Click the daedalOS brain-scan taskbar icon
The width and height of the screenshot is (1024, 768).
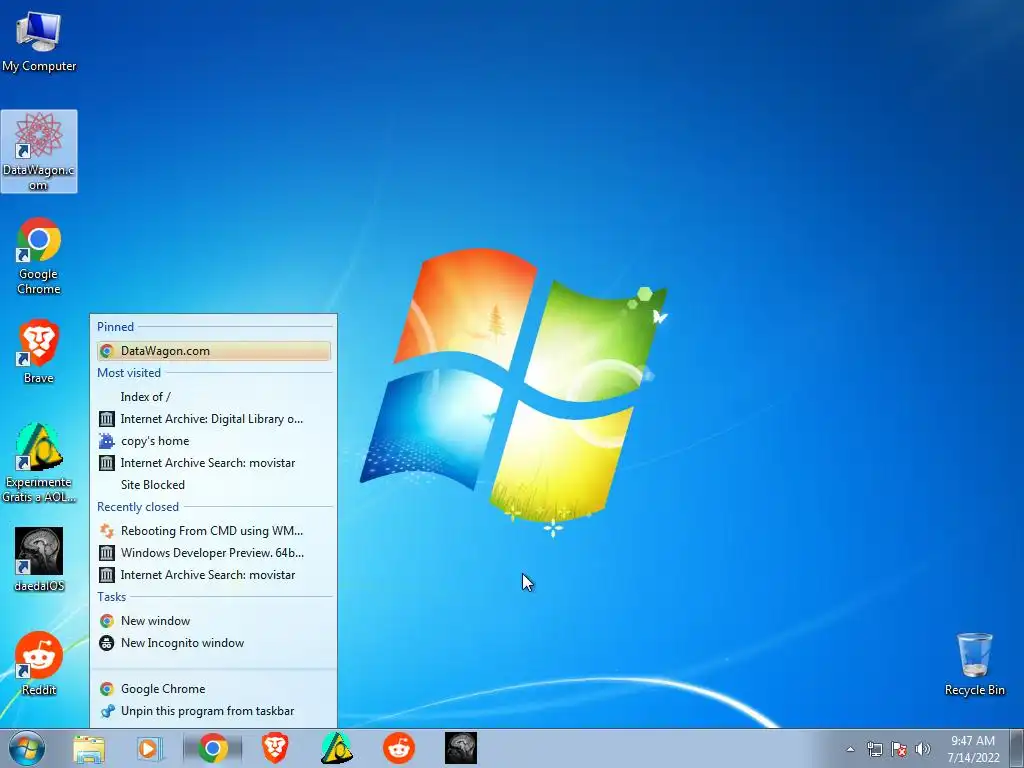tap(461, 748)
